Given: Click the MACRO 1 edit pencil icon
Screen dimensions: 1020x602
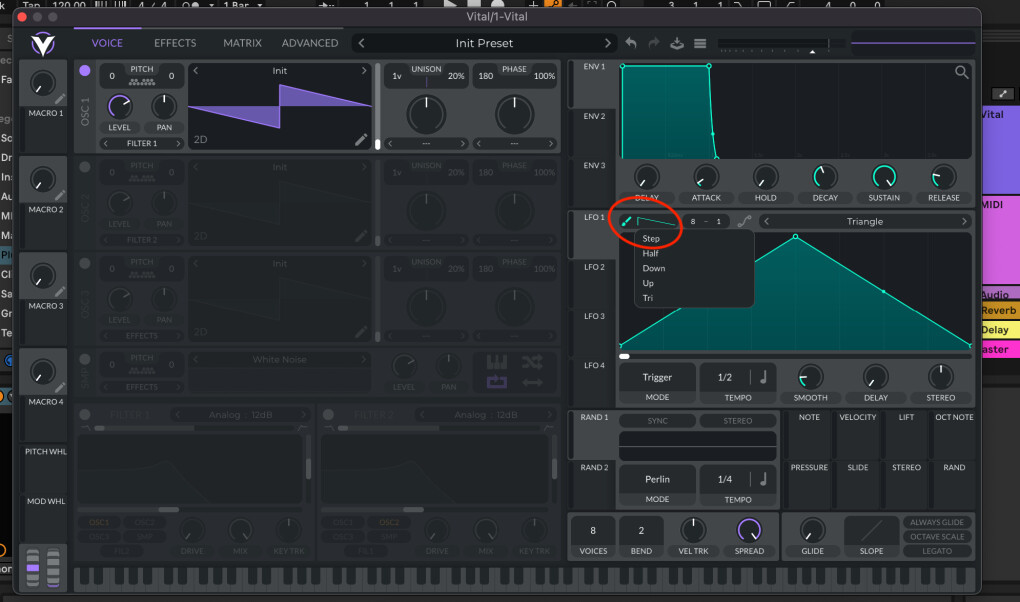Looking at the screenshot, I should [60, 98].
